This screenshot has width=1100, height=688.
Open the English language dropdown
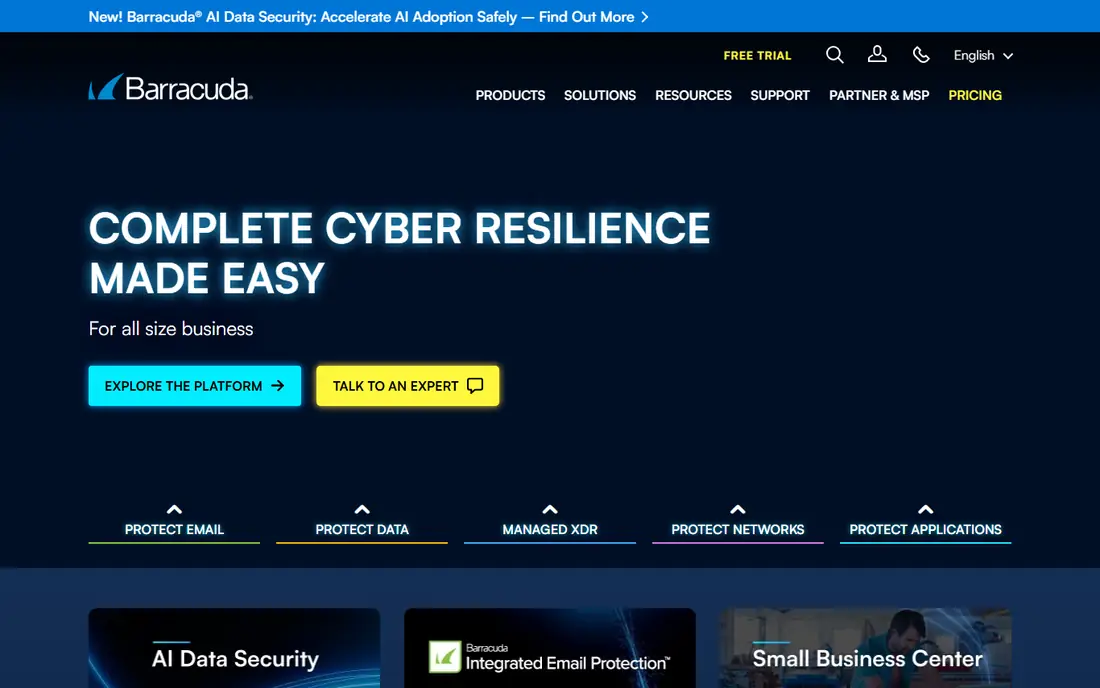pyautogui.click(x=983, y=55)
